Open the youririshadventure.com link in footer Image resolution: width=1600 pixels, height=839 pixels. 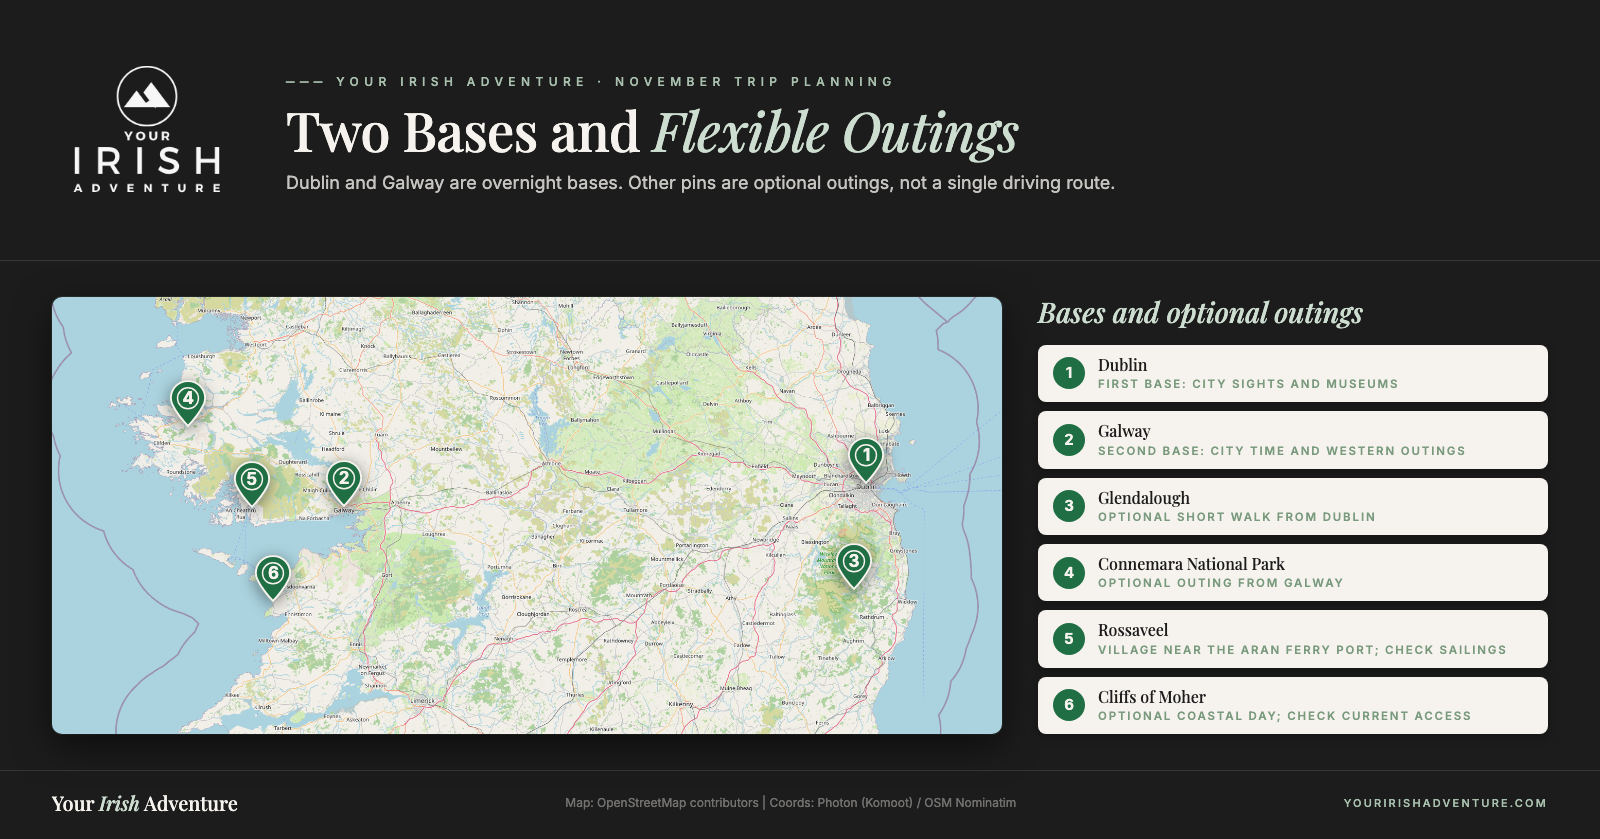[1445, 803]
